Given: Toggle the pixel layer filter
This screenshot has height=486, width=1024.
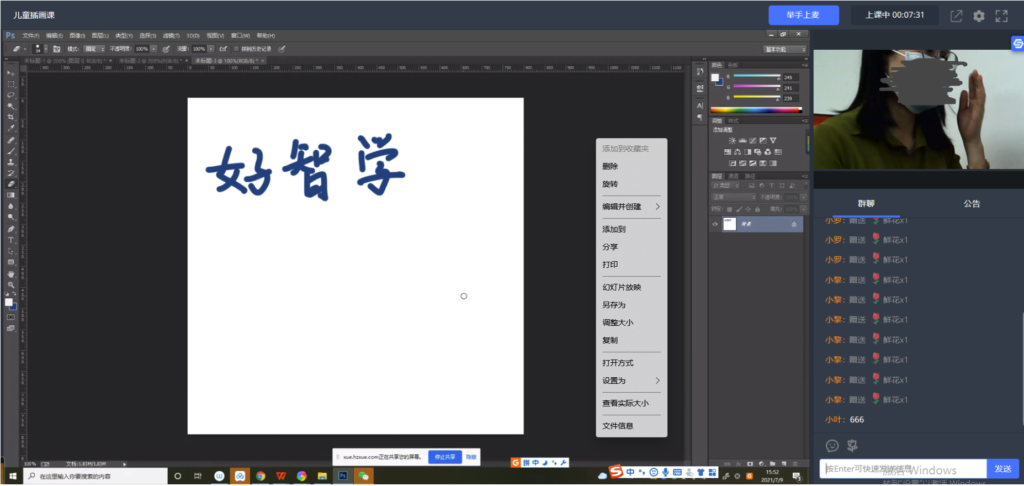Looking at the screenshot, I should [752, 186].
